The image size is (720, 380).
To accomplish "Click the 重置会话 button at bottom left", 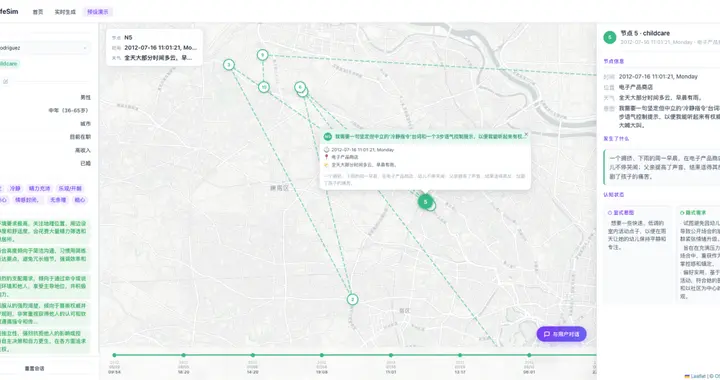I will (35, 369).
